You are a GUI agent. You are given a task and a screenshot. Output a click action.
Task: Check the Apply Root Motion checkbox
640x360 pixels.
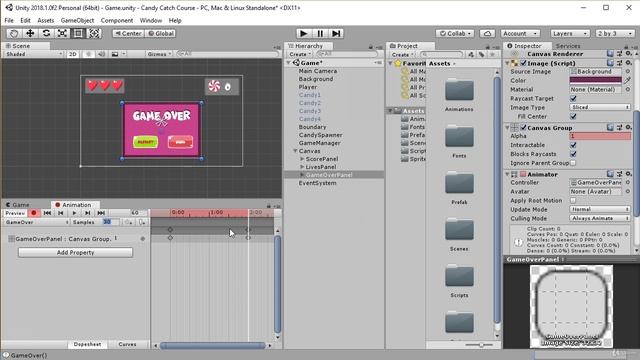[x=573, y=200]
